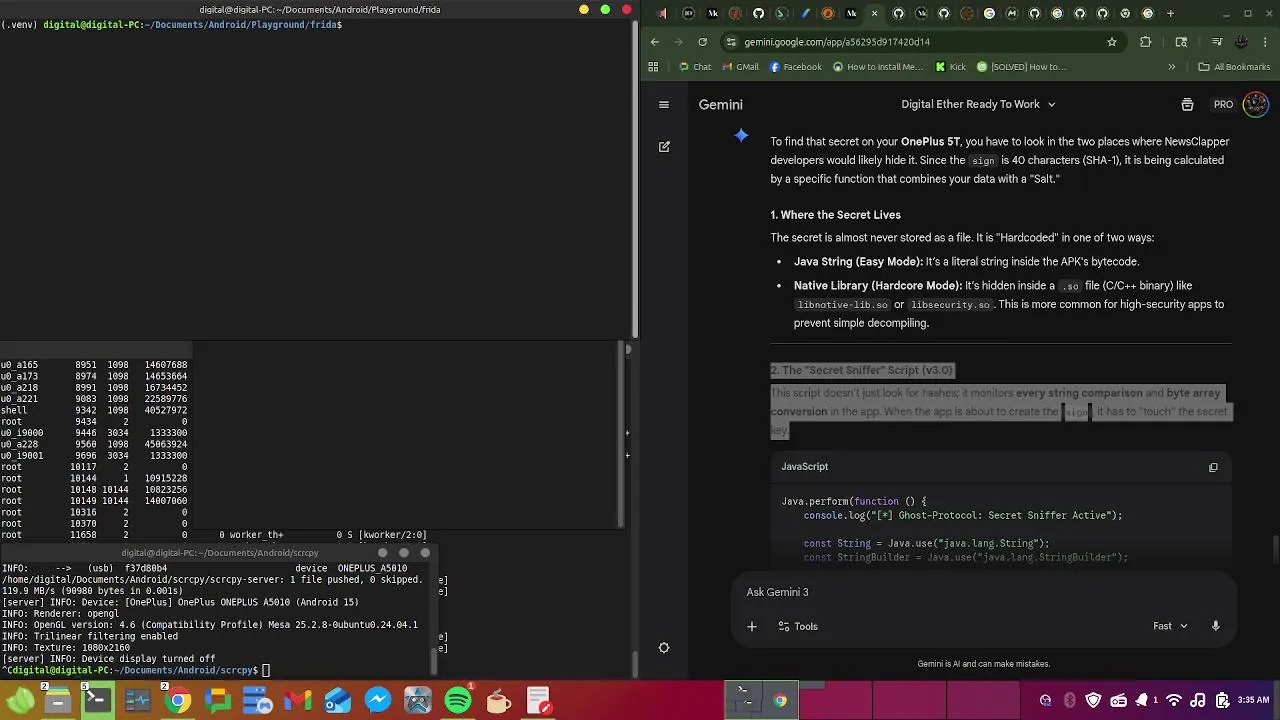Open the terminal app in taskbar

click(98, 700)
